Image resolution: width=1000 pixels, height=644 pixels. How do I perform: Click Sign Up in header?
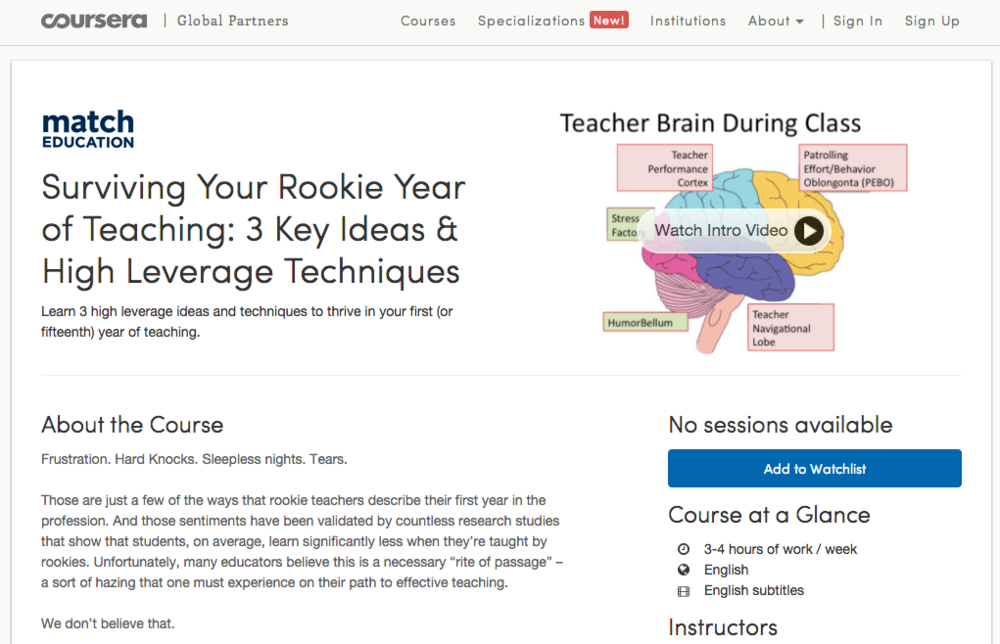[932, 21]
